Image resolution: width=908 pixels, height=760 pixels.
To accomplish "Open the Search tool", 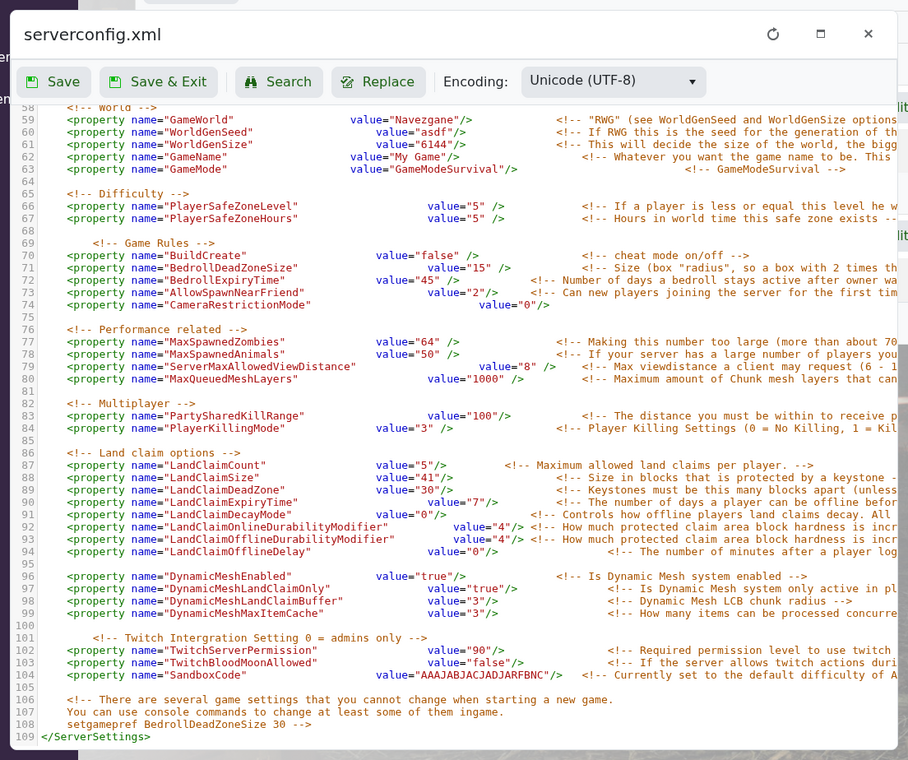I will click(279, 82).
